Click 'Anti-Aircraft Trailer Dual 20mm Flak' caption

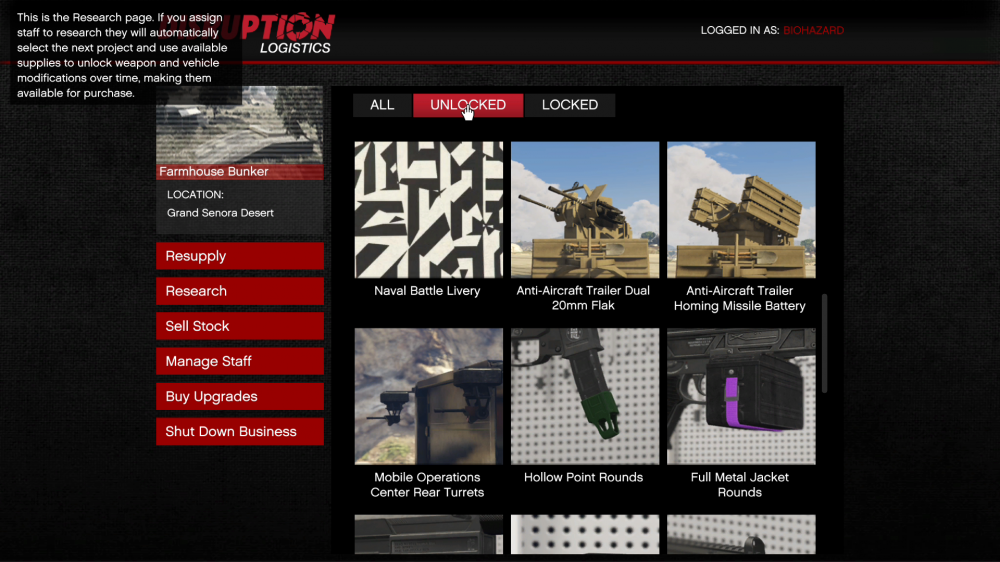click(583, 298)
